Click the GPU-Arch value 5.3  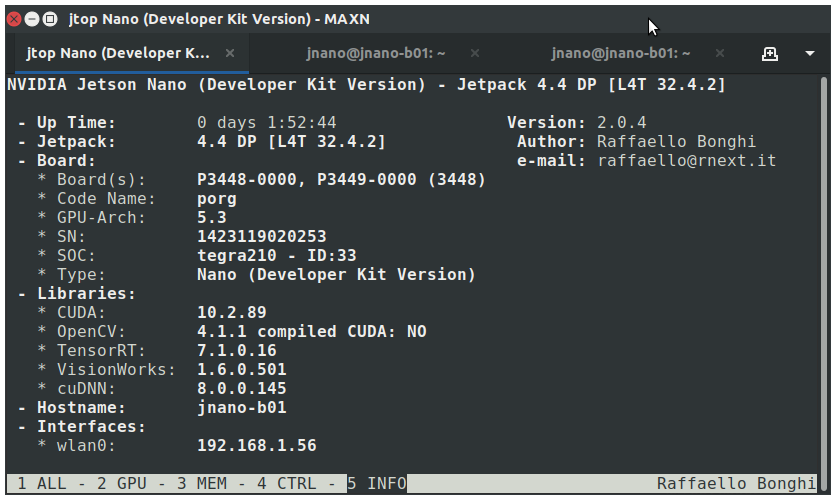(x=212, y=217)
